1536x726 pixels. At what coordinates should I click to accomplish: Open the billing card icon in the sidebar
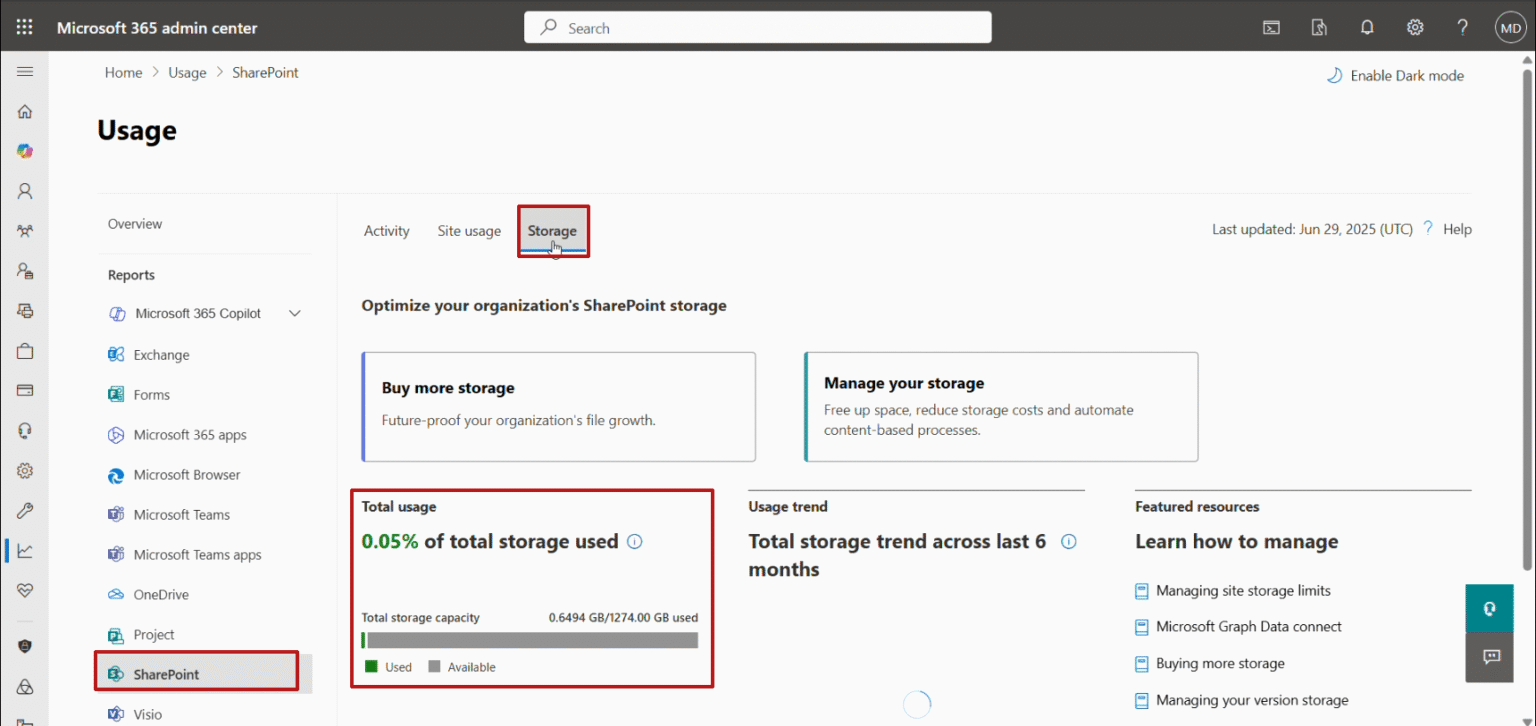click(24, 390)
